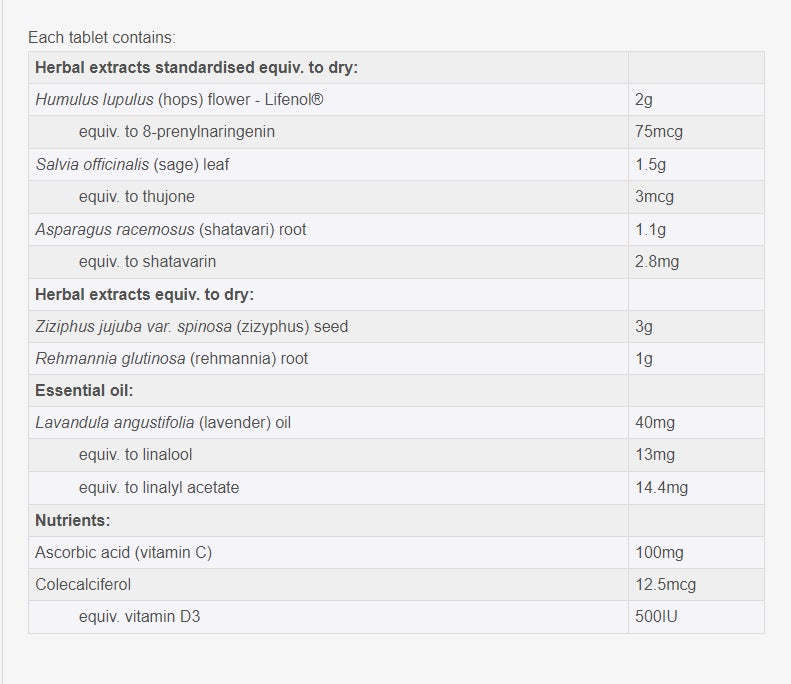Click the 75mcg amount value
Viewport: 791px width, 684px height.
[x=659, y=132]
